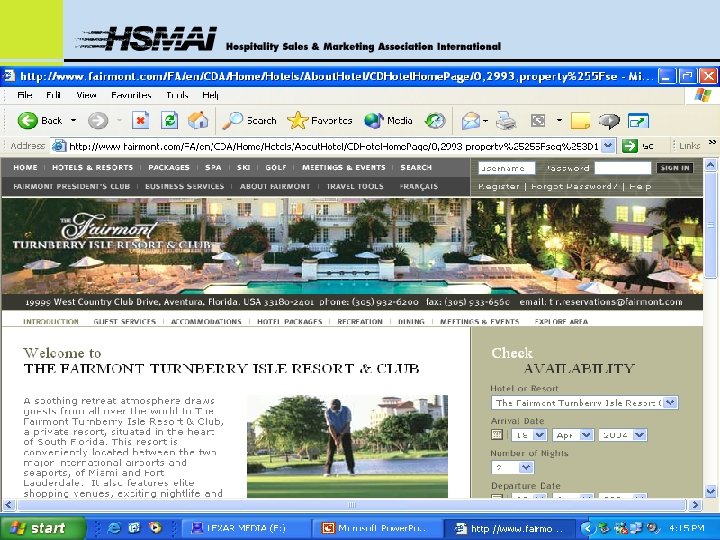Launch Internet Explorer from quick launch
This screenshot has width=720, height=540.
(113, 528)
